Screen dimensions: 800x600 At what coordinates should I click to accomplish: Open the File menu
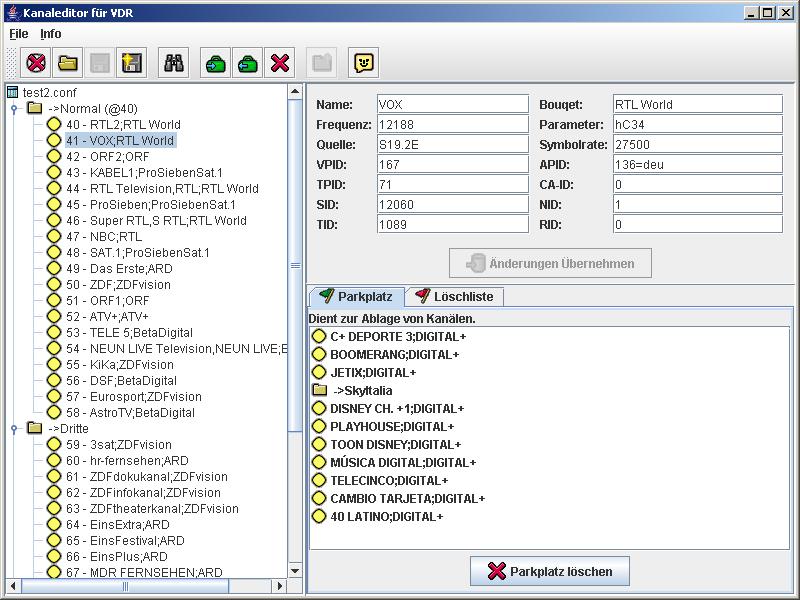click(x=18, y=34)
